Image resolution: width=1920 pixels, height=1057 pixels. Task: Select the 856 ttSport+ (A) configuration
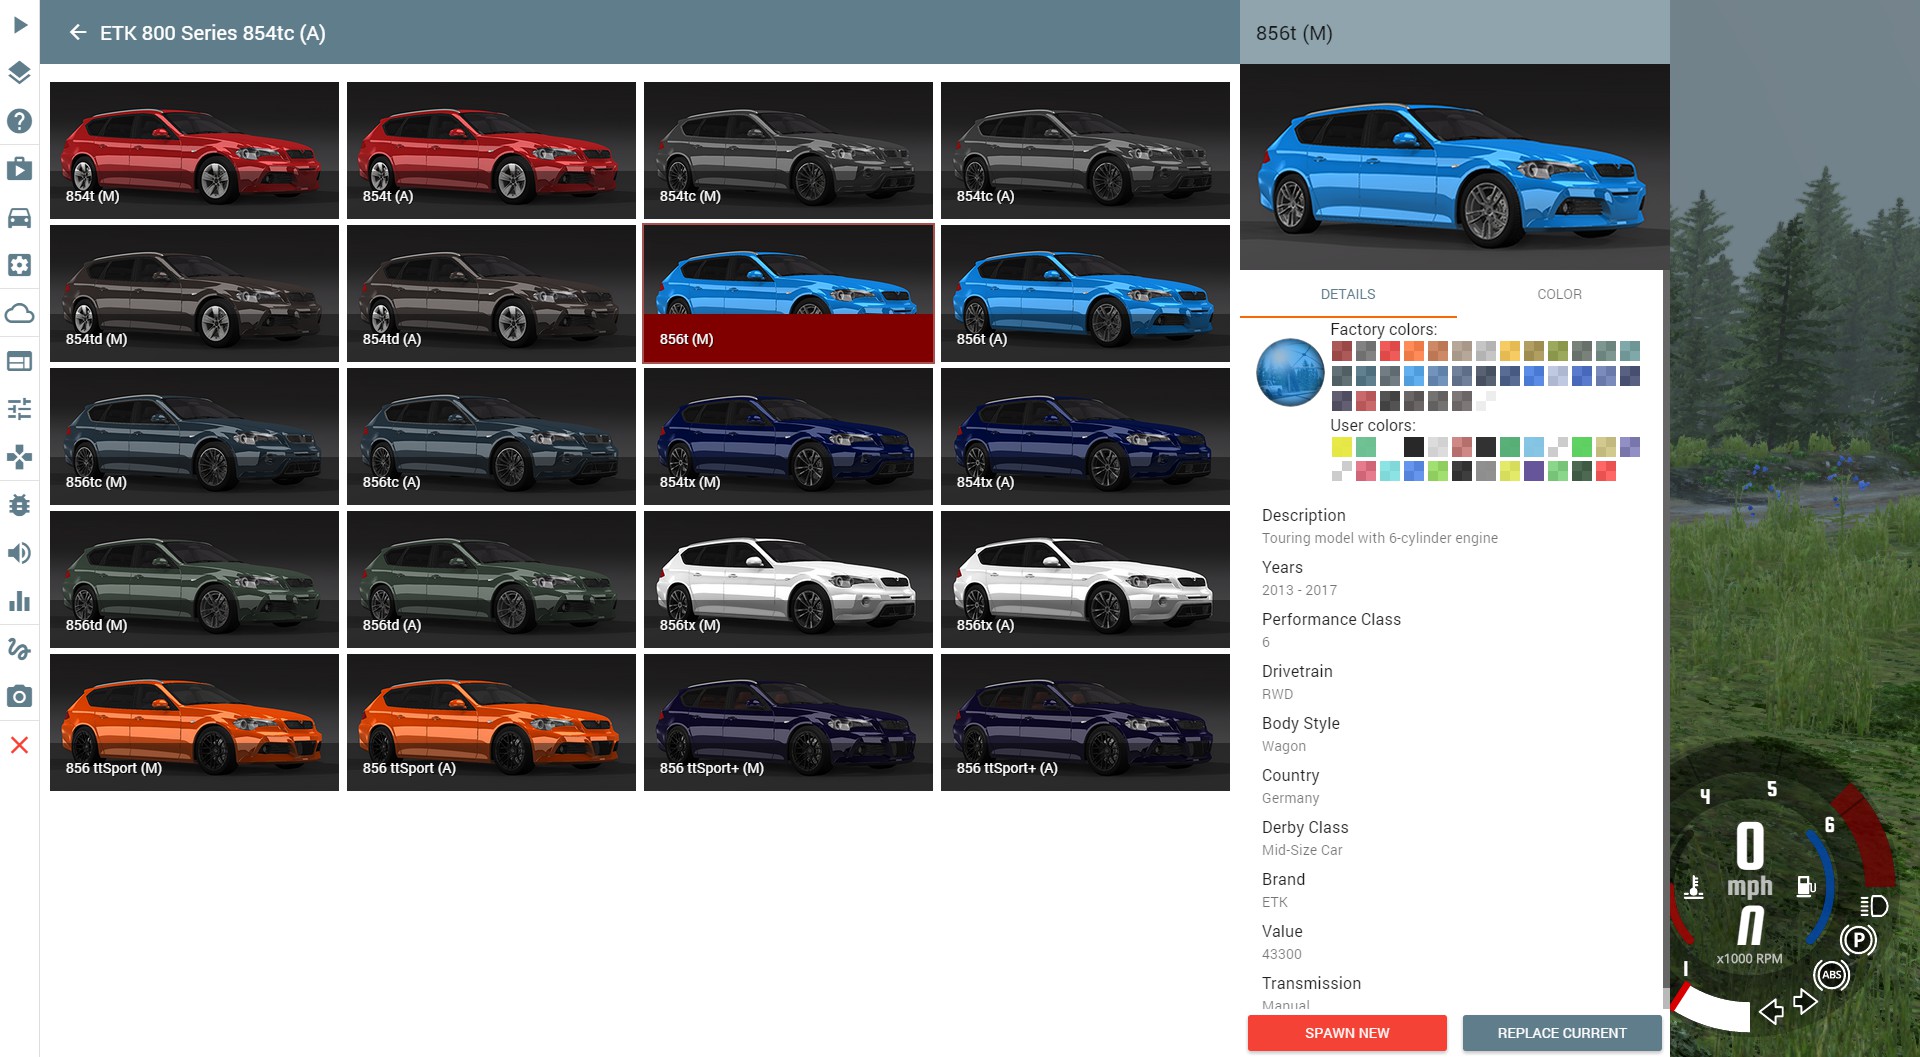1085,722
